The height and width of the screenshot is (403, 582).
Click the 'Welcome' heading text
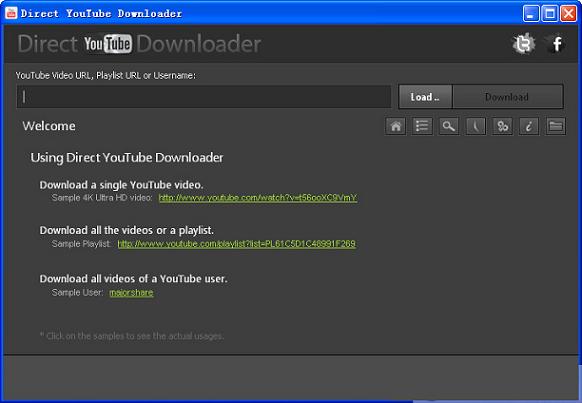(x=49, y=126)
